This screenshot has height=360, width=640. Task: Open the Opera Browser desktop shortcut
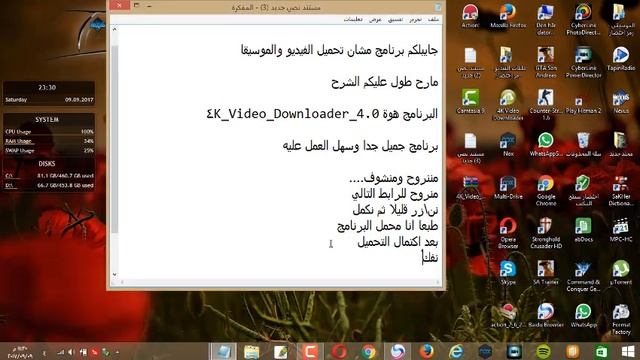508,233
